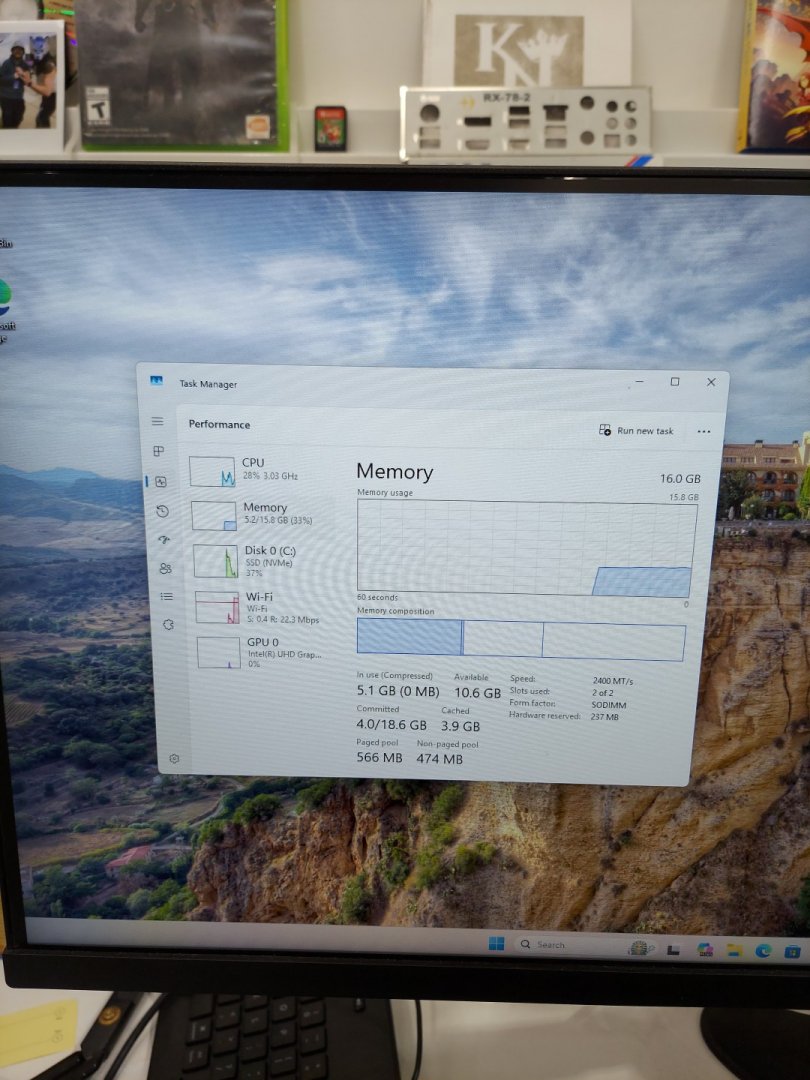Click the Memory composition bar
This screenshot has width=810, height=1080.
pyautogui.click(x=521, y=639)
